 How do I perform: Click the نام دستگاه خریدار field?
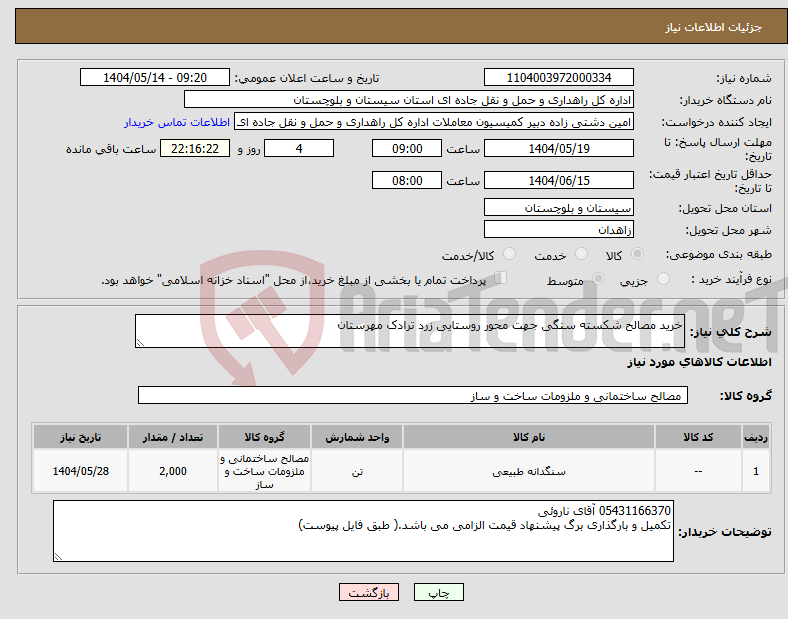[409, 99]
